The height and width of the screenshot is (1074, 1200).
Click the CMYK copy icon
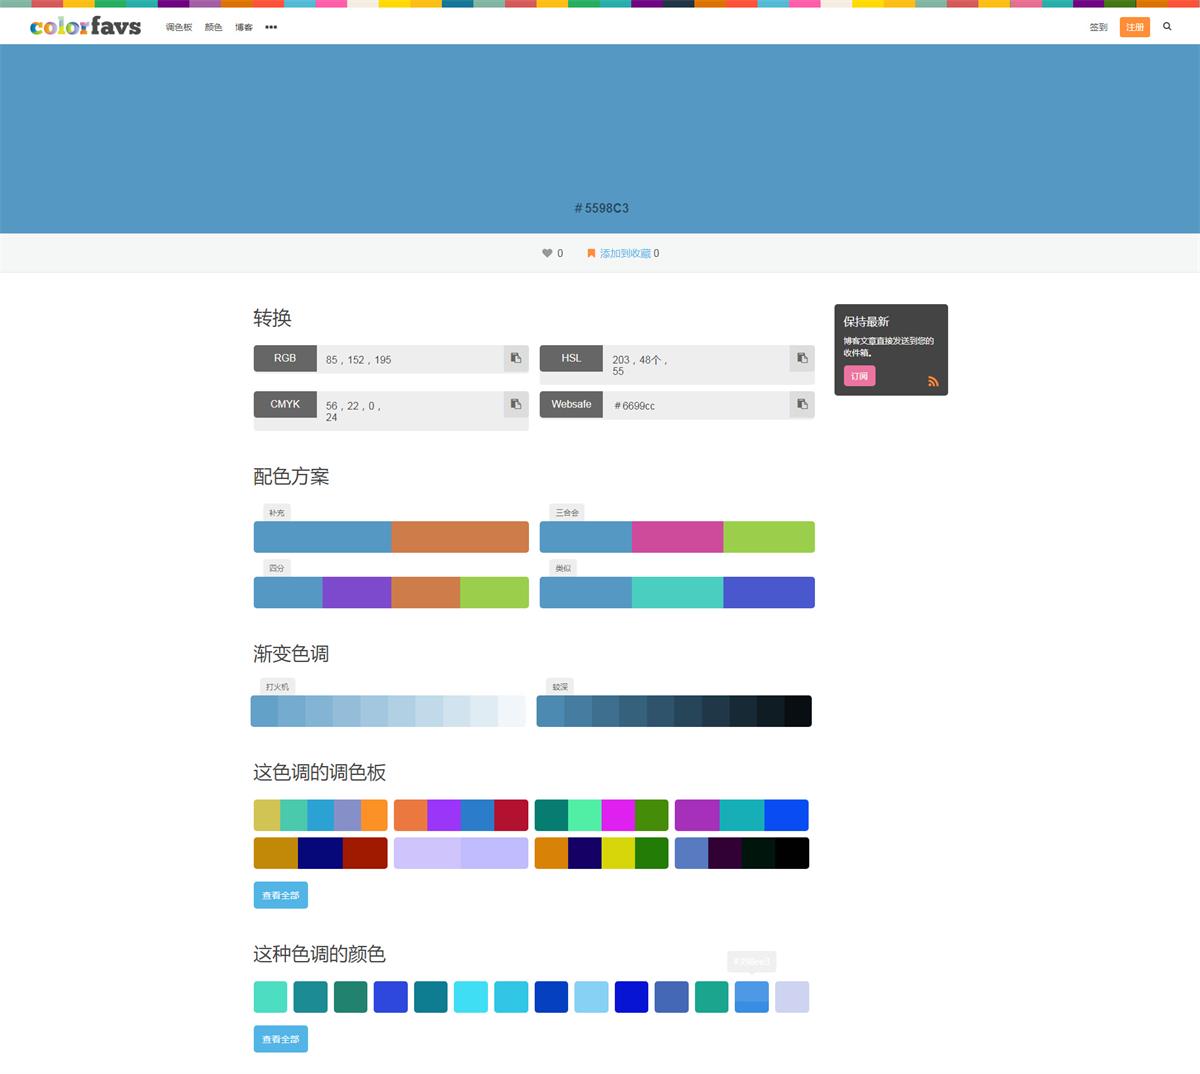click(x=516, y=404)
